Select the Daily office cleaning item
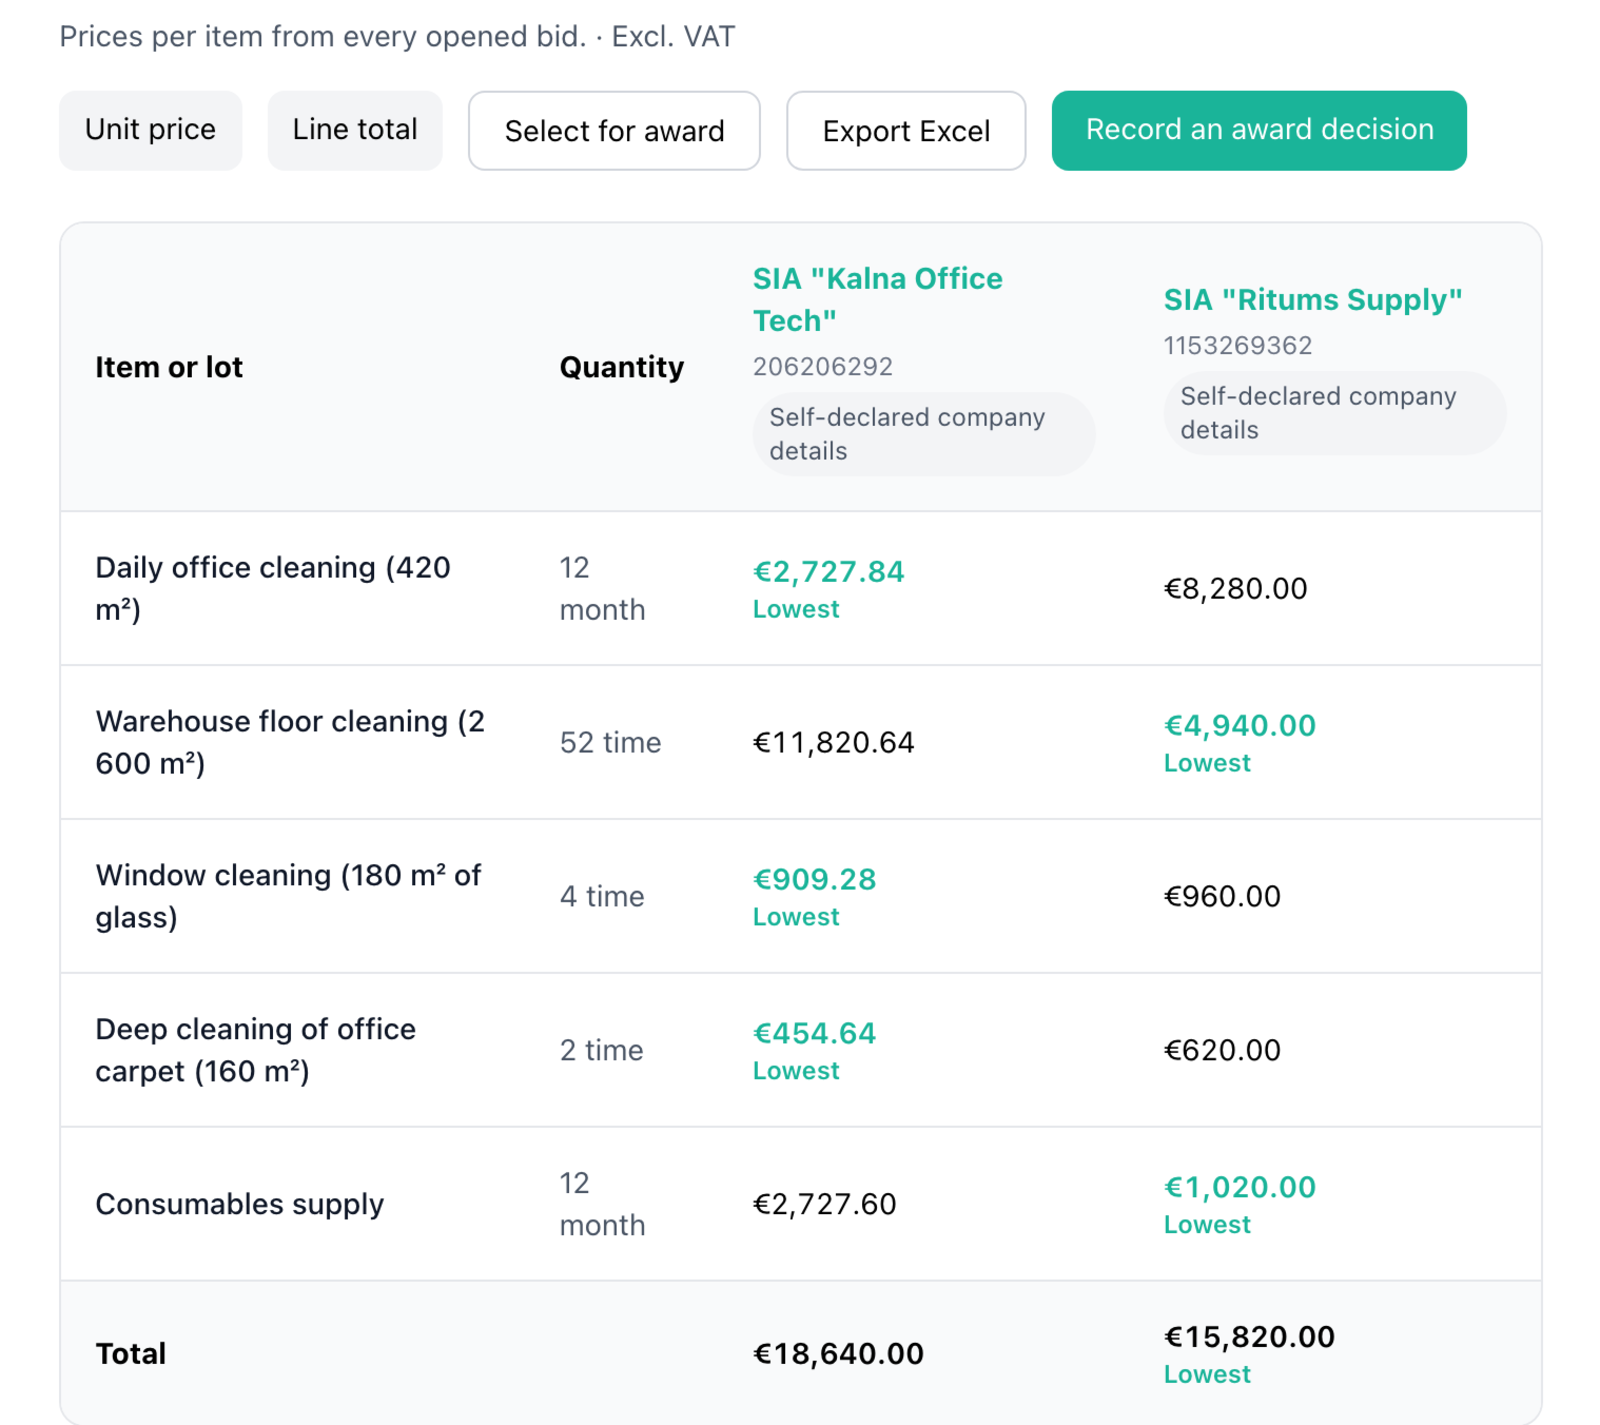1600x1425 pixels. tap(273, 588)
